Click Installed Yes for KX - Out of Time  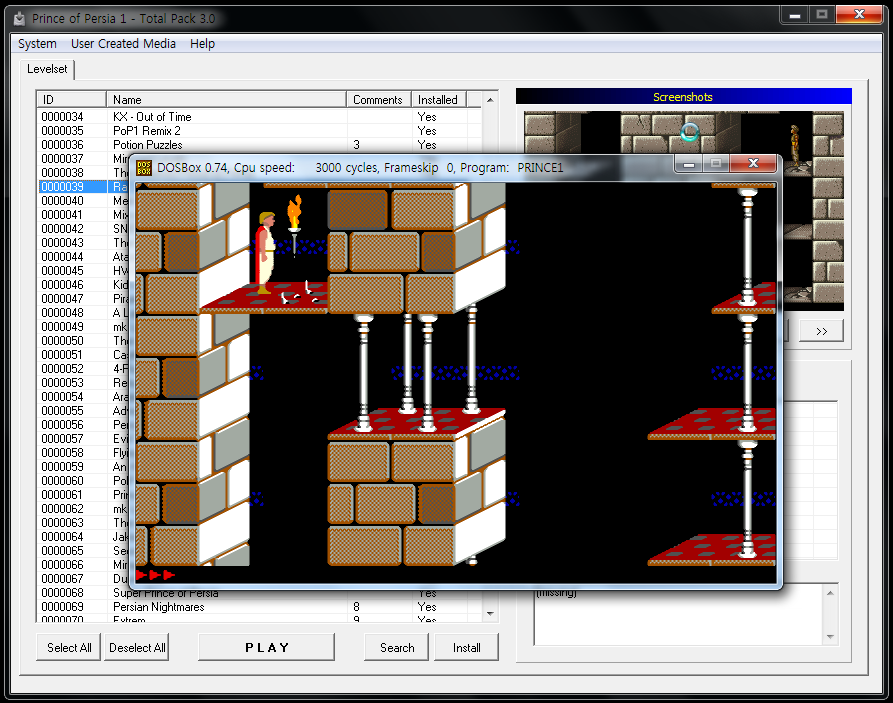[x=427, y=117]
